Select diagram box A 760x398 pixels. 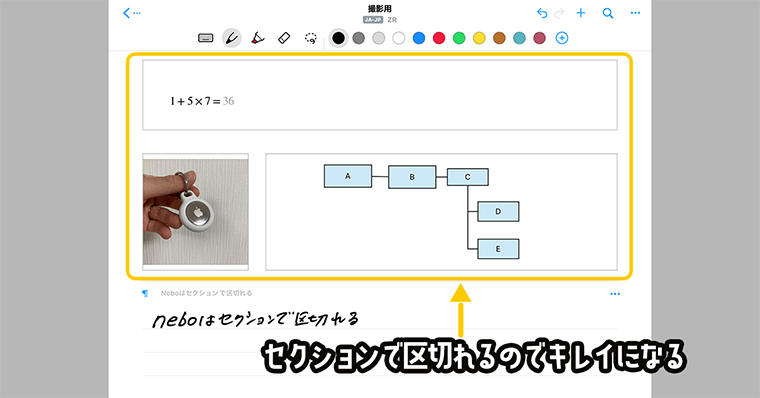click(x=348, y=176)
